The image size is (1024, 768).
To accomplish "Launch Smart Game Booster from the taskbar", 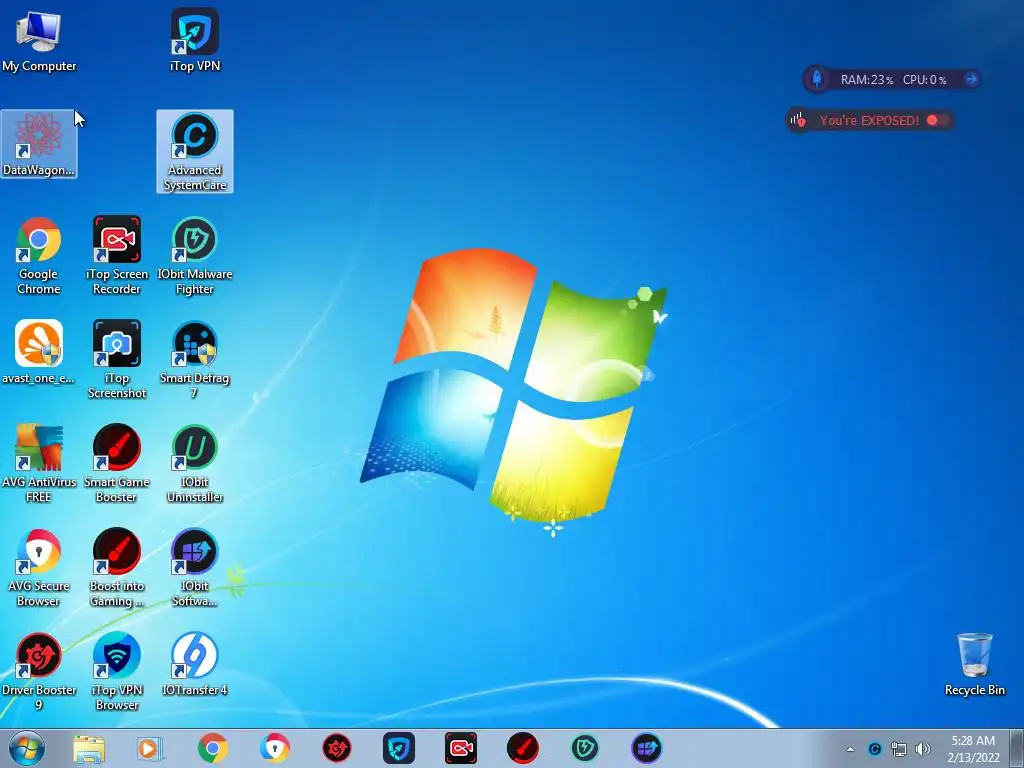I will click(x=523, y=748).
